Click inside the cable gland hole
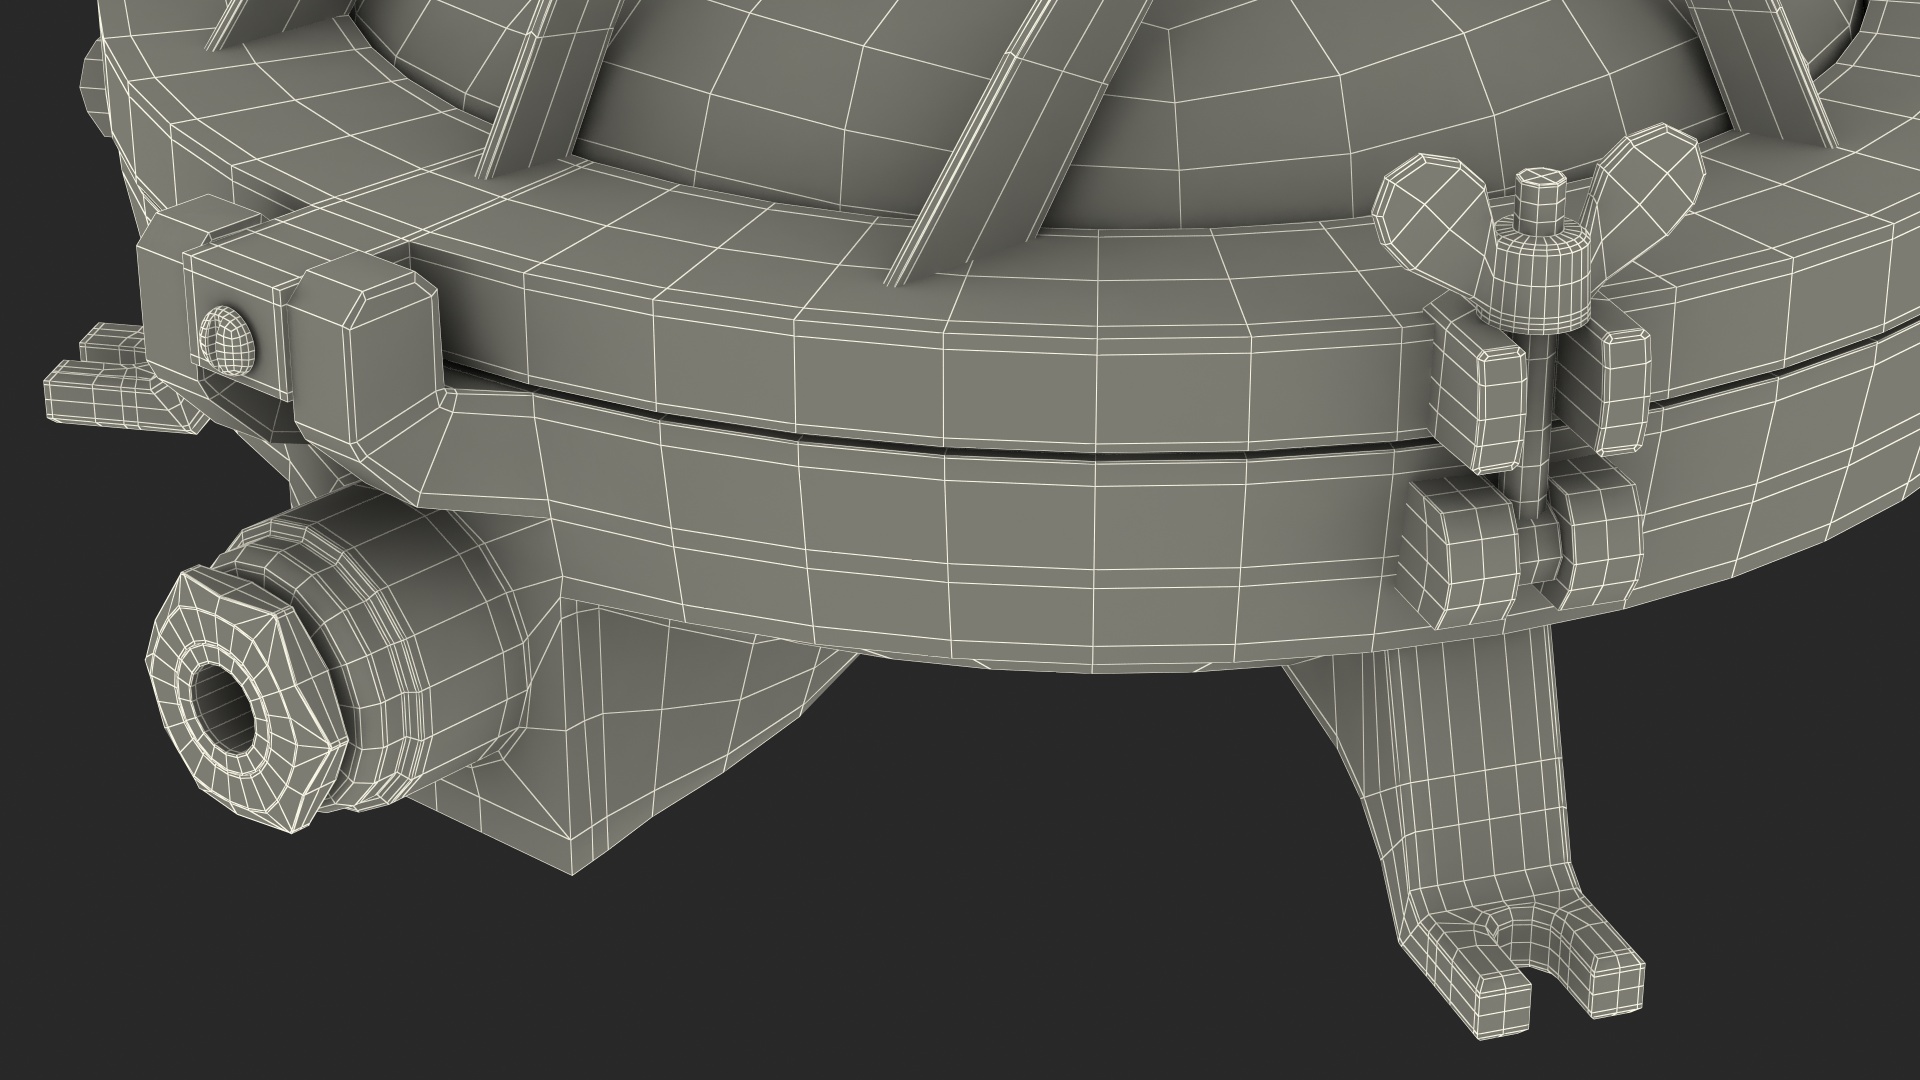 (x=224, y=707)
